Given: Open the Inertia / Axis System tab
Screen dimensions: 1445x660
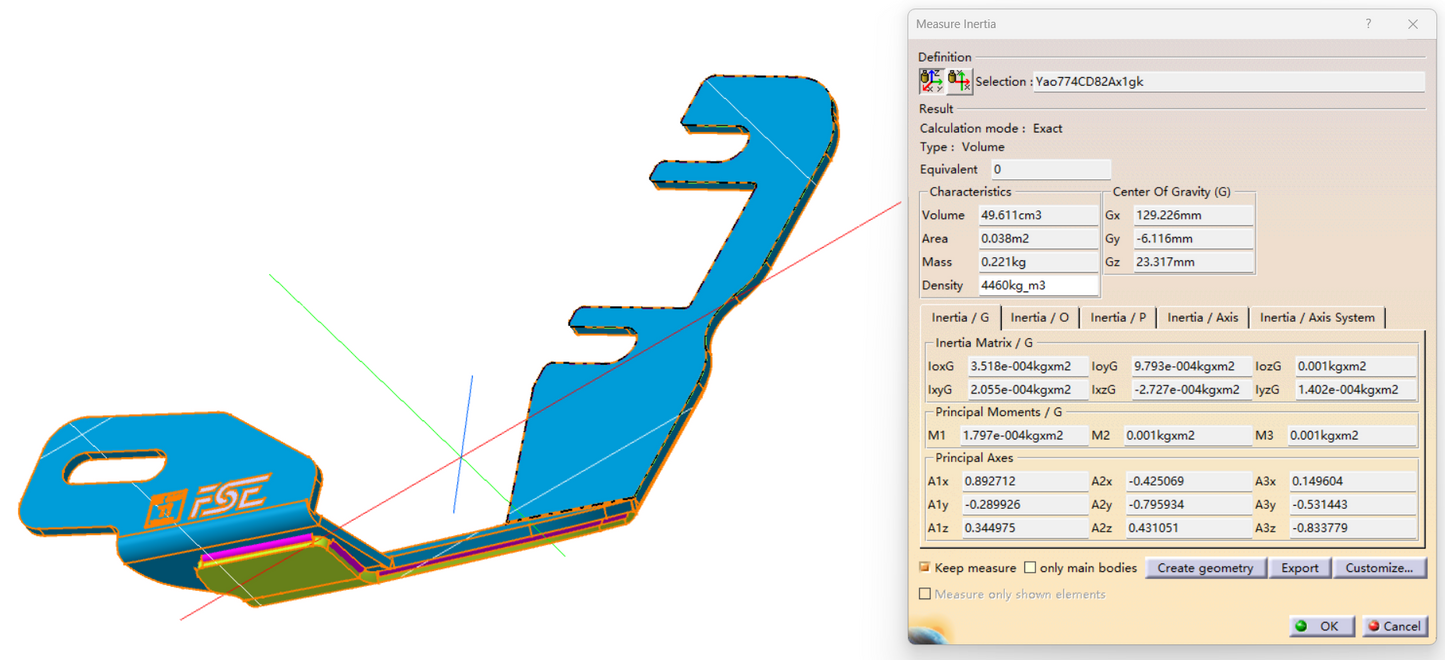Looking at the screenshot, I should [1316, 317].
